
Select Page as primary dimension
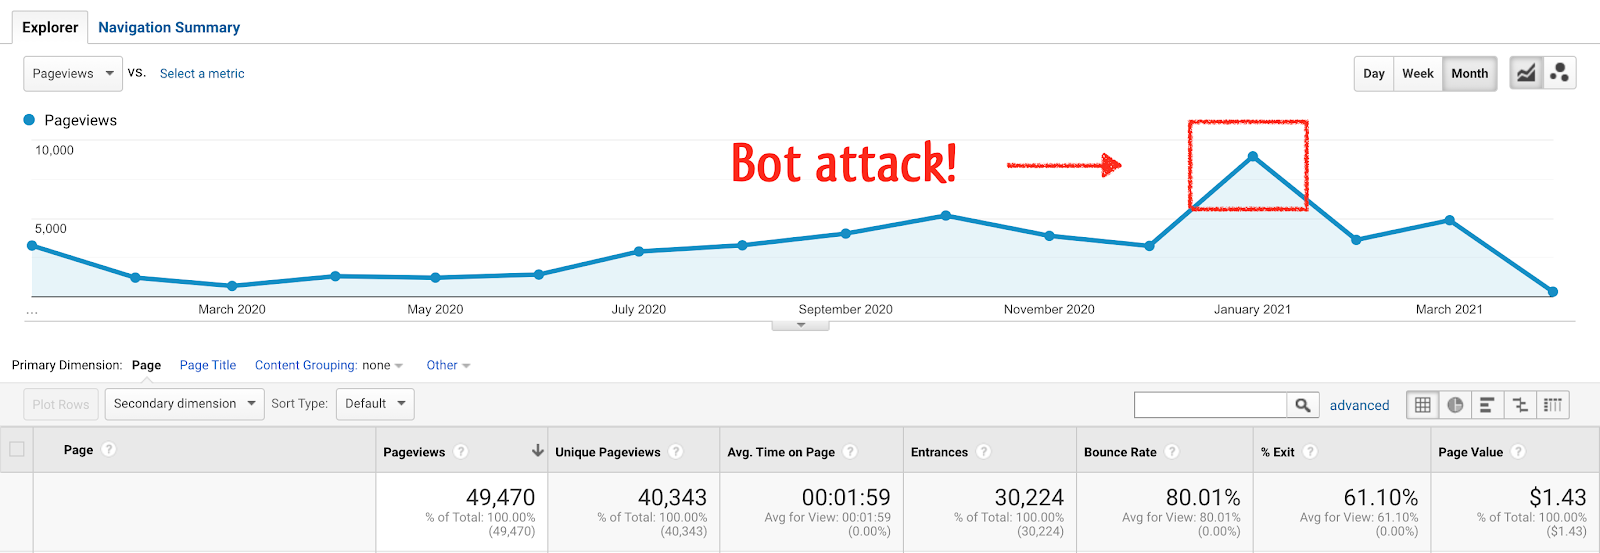tap(146, 365)
